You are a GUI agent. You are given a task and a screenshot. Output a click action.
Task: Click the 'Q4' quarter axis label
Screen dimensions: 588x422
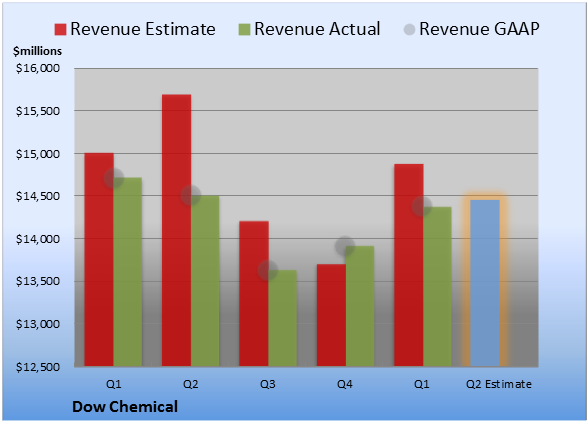pyautogui.click(x=345, y=384)
